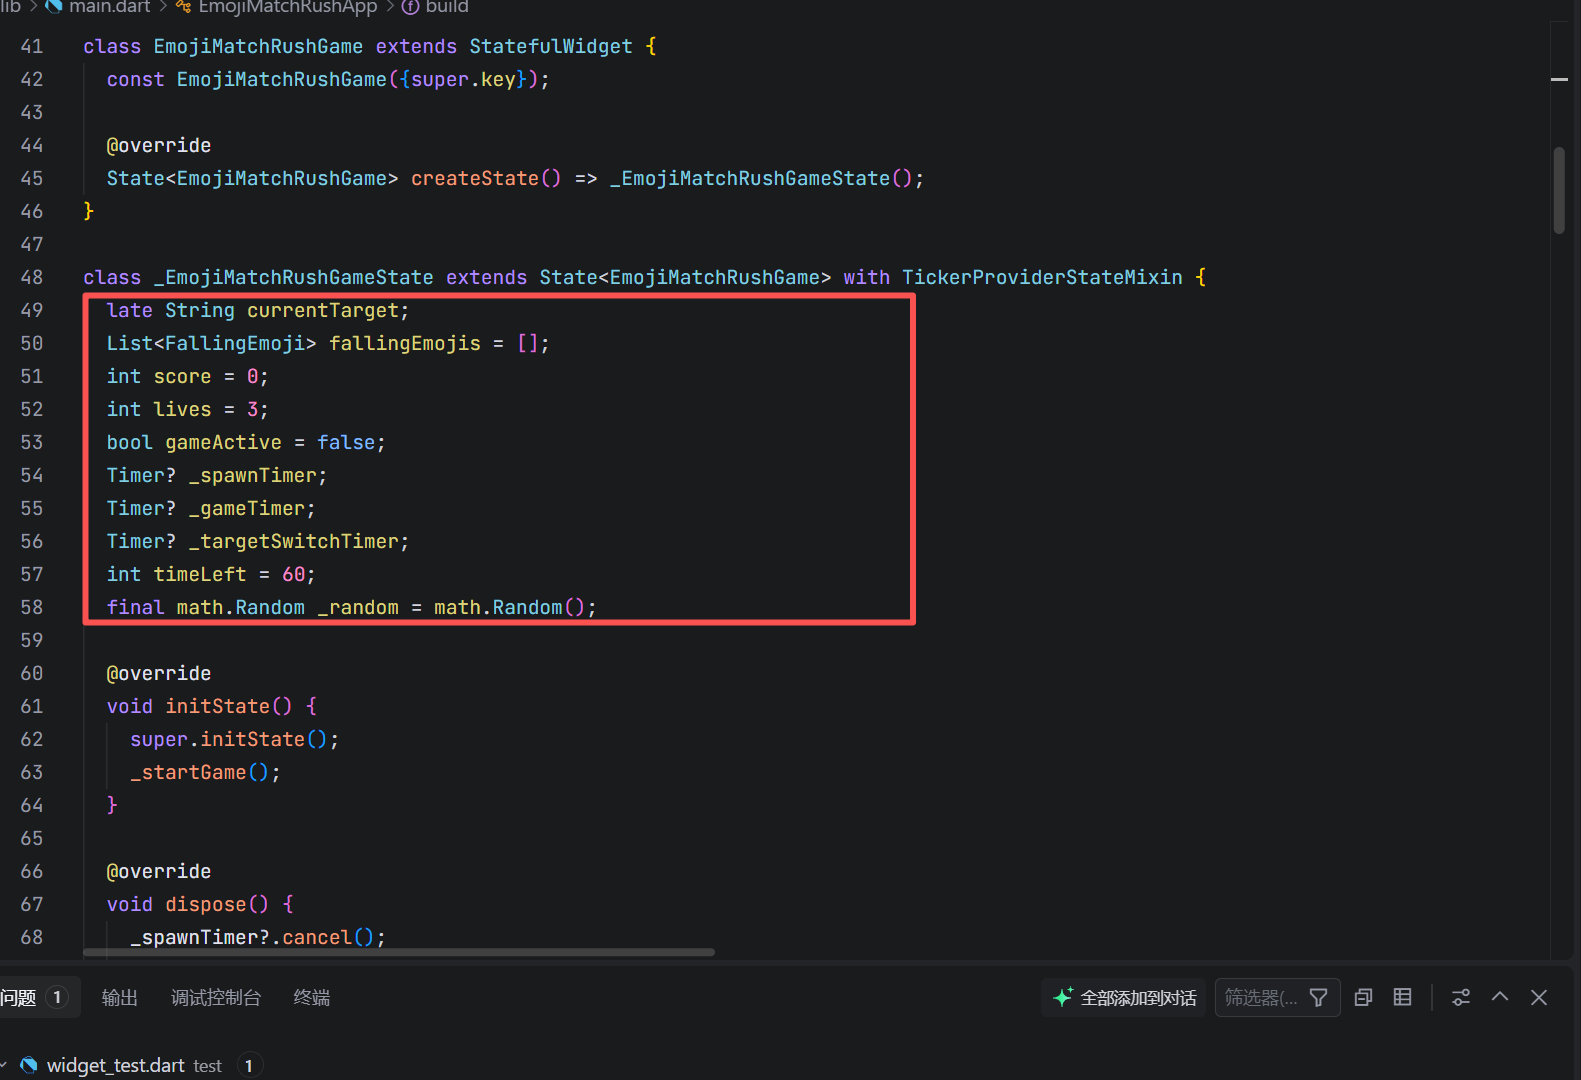The image size is (1581, 1080).
Task: Maximize the panel with the chevron up
Action: pyautogui.click(x=1500, y=997)
